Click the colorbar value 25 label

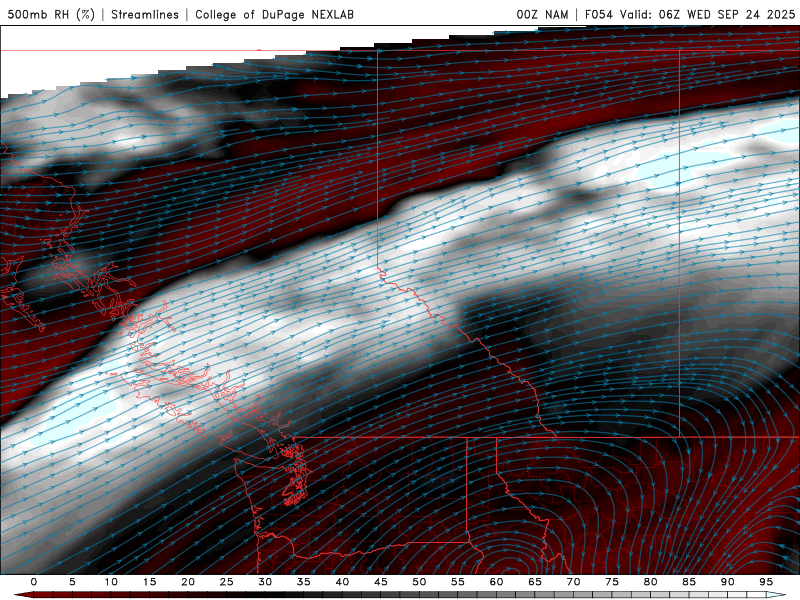tap(227, 582)
